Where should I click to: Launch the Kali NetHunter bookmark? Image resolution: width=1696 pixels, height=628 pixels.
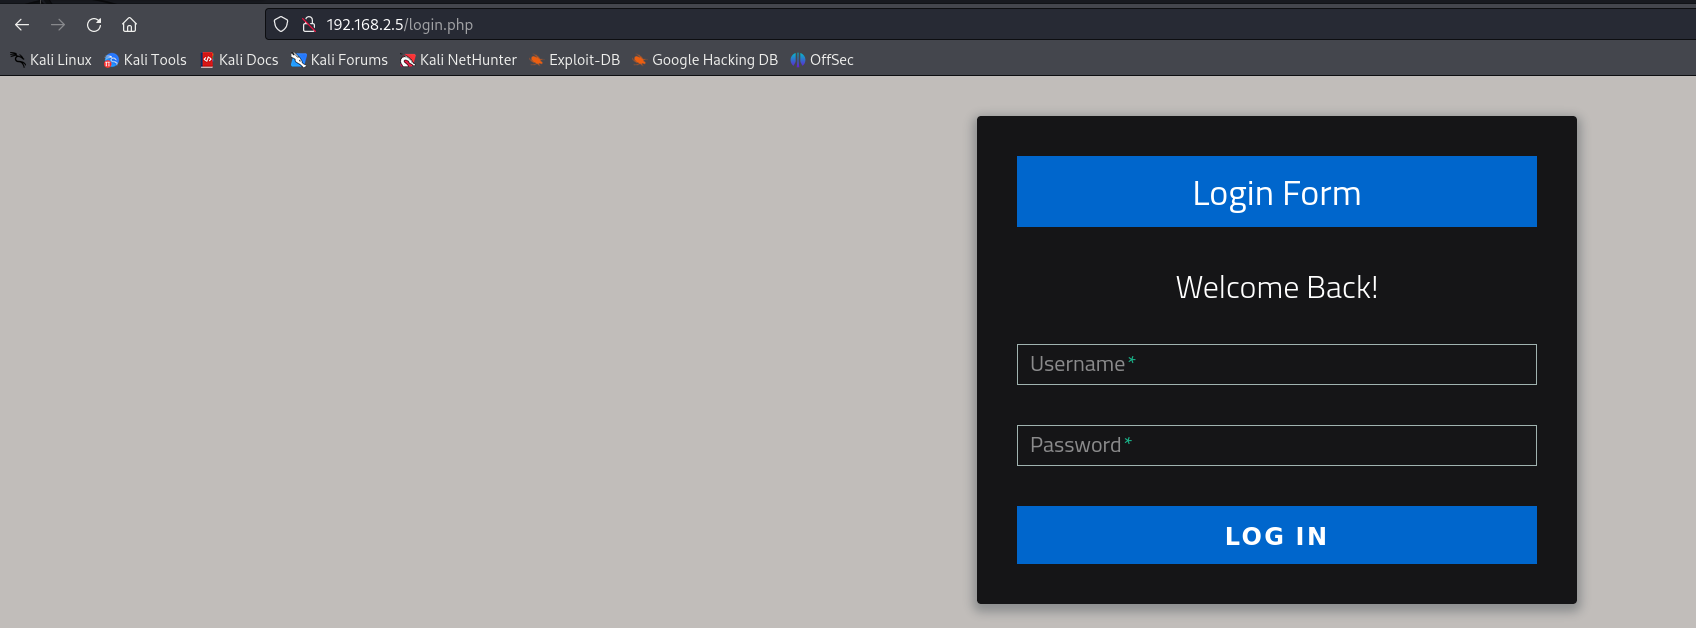458,60
